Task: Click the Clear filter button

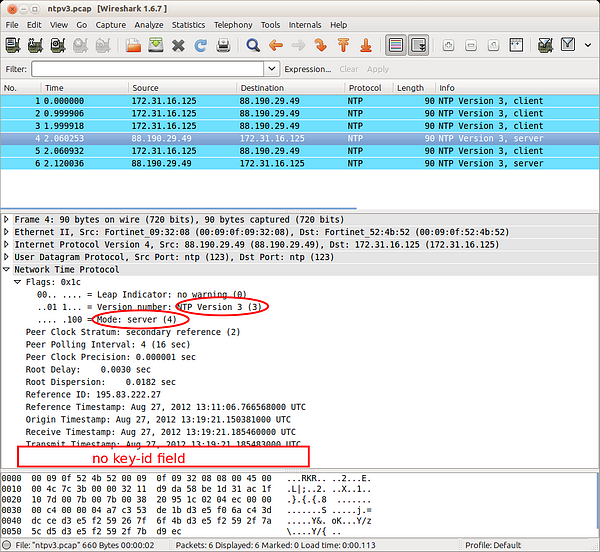Action: [x=349, y=69]
